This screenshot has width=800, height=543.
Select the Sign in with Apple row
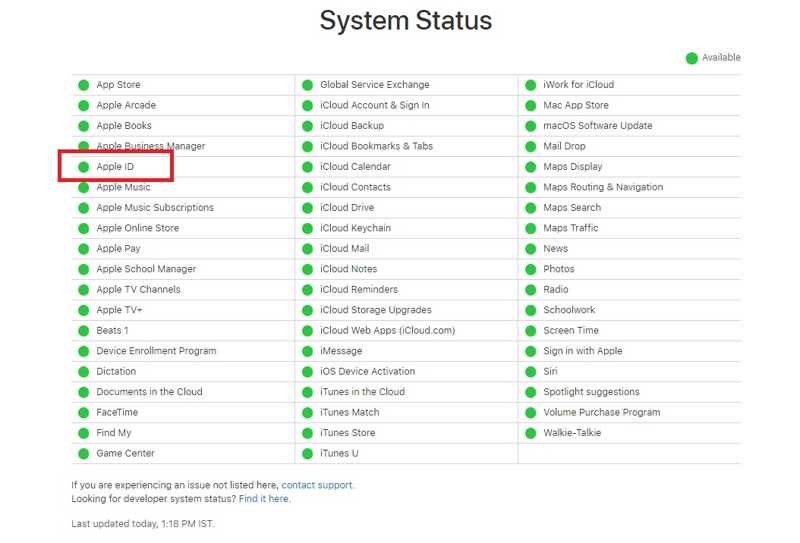pyautogui.click(x=630, y=351)
